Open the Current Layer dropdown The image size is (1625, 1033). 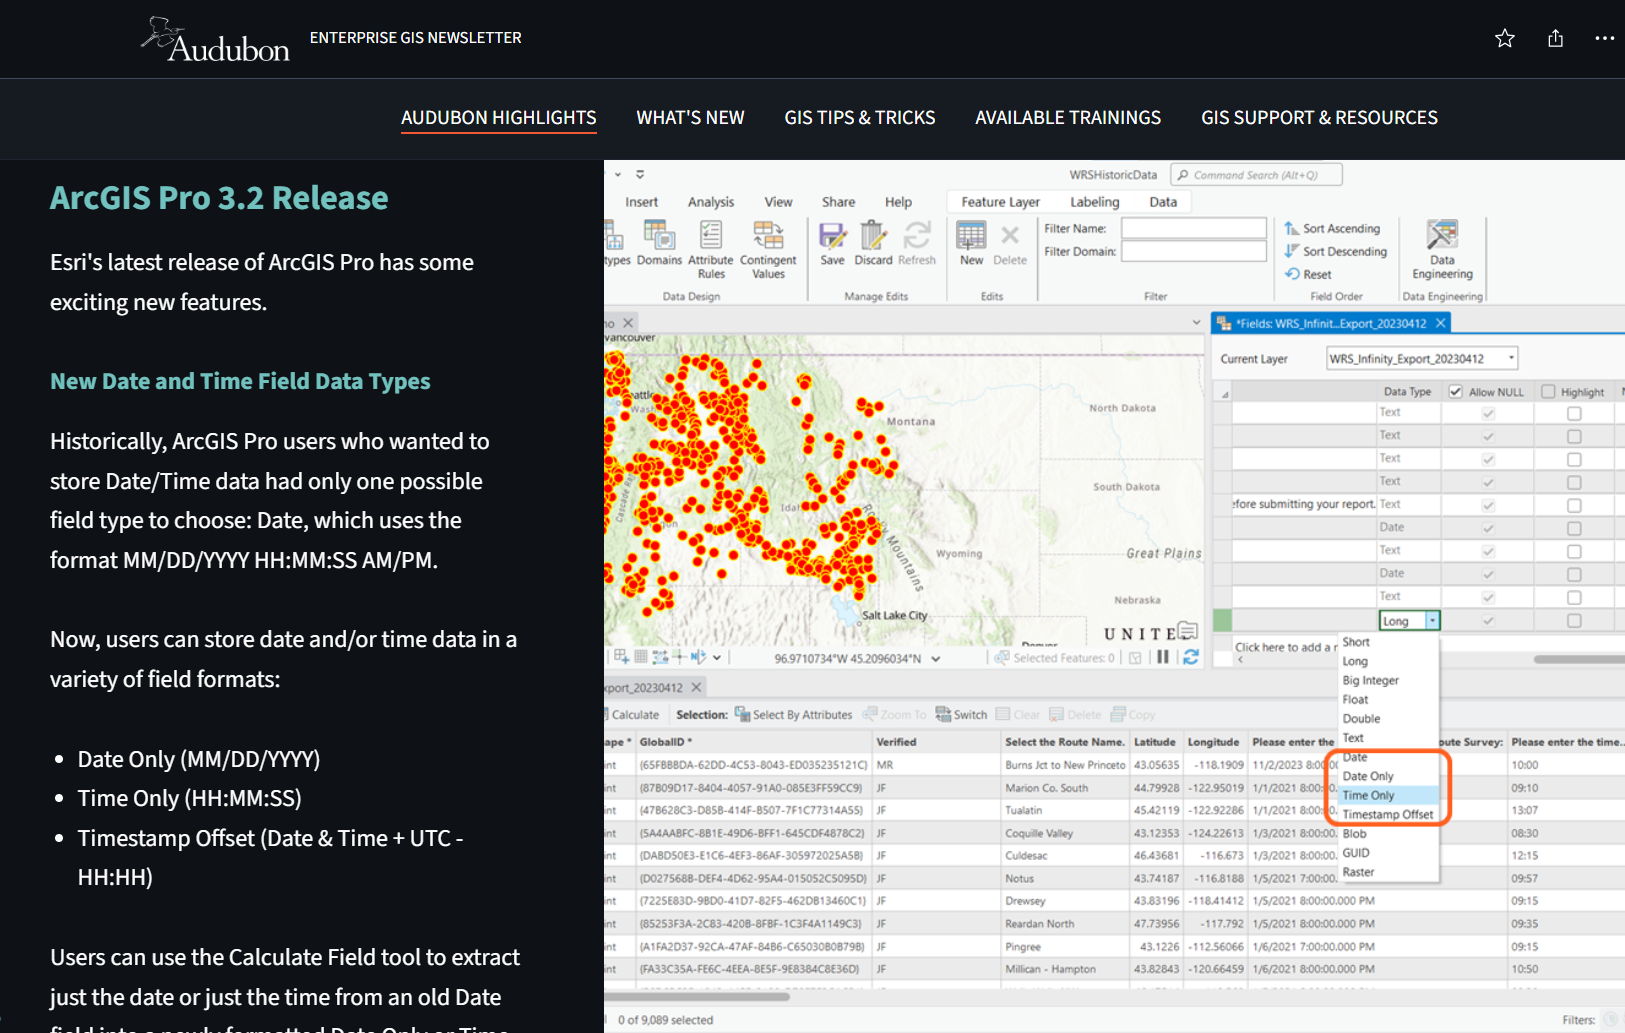tap(1422, 358)
